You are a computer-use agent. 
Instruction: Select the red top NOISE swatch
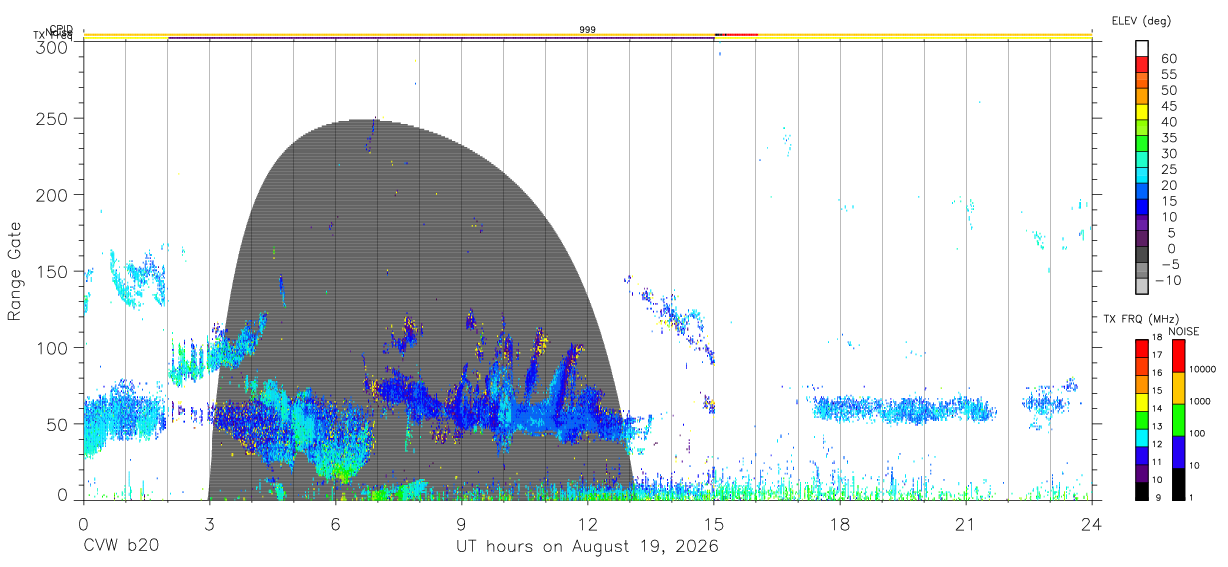1178,355
